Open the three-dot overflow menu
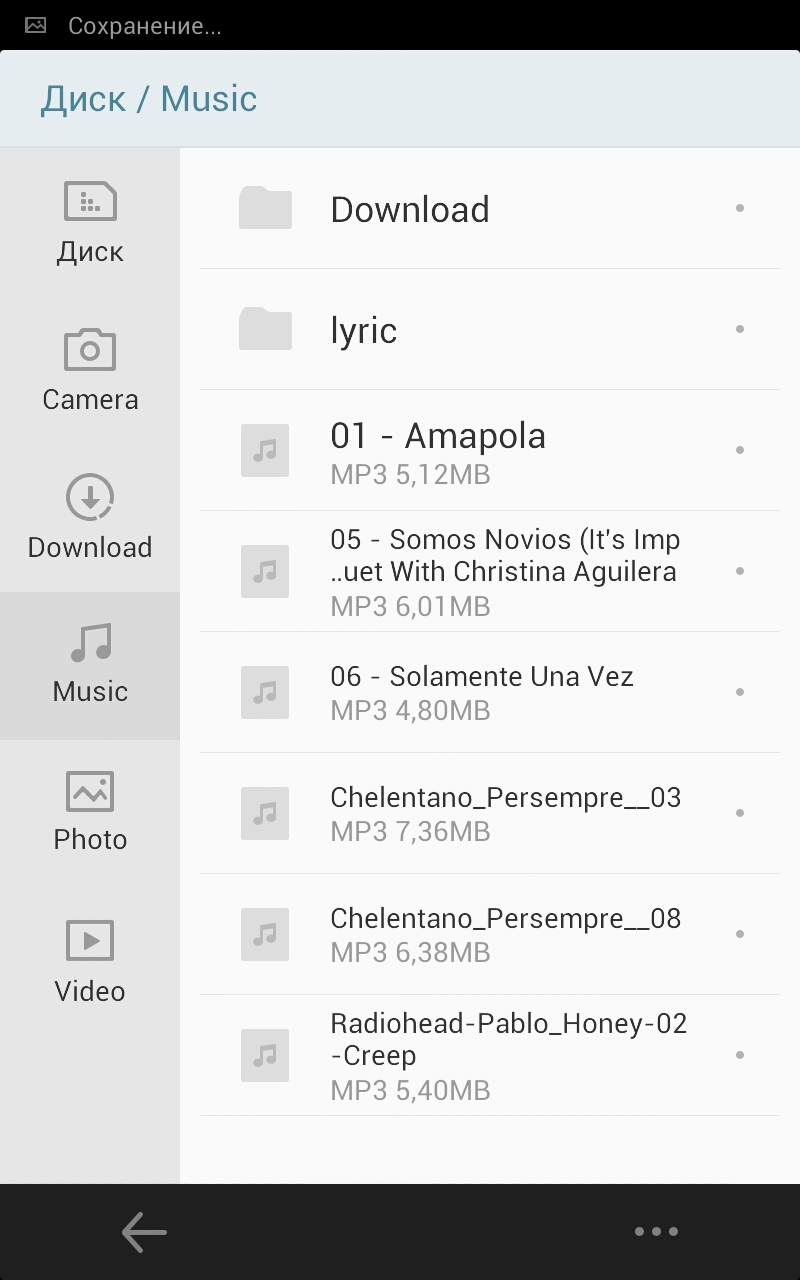Screen dimensions: 800x1280 656,1232
